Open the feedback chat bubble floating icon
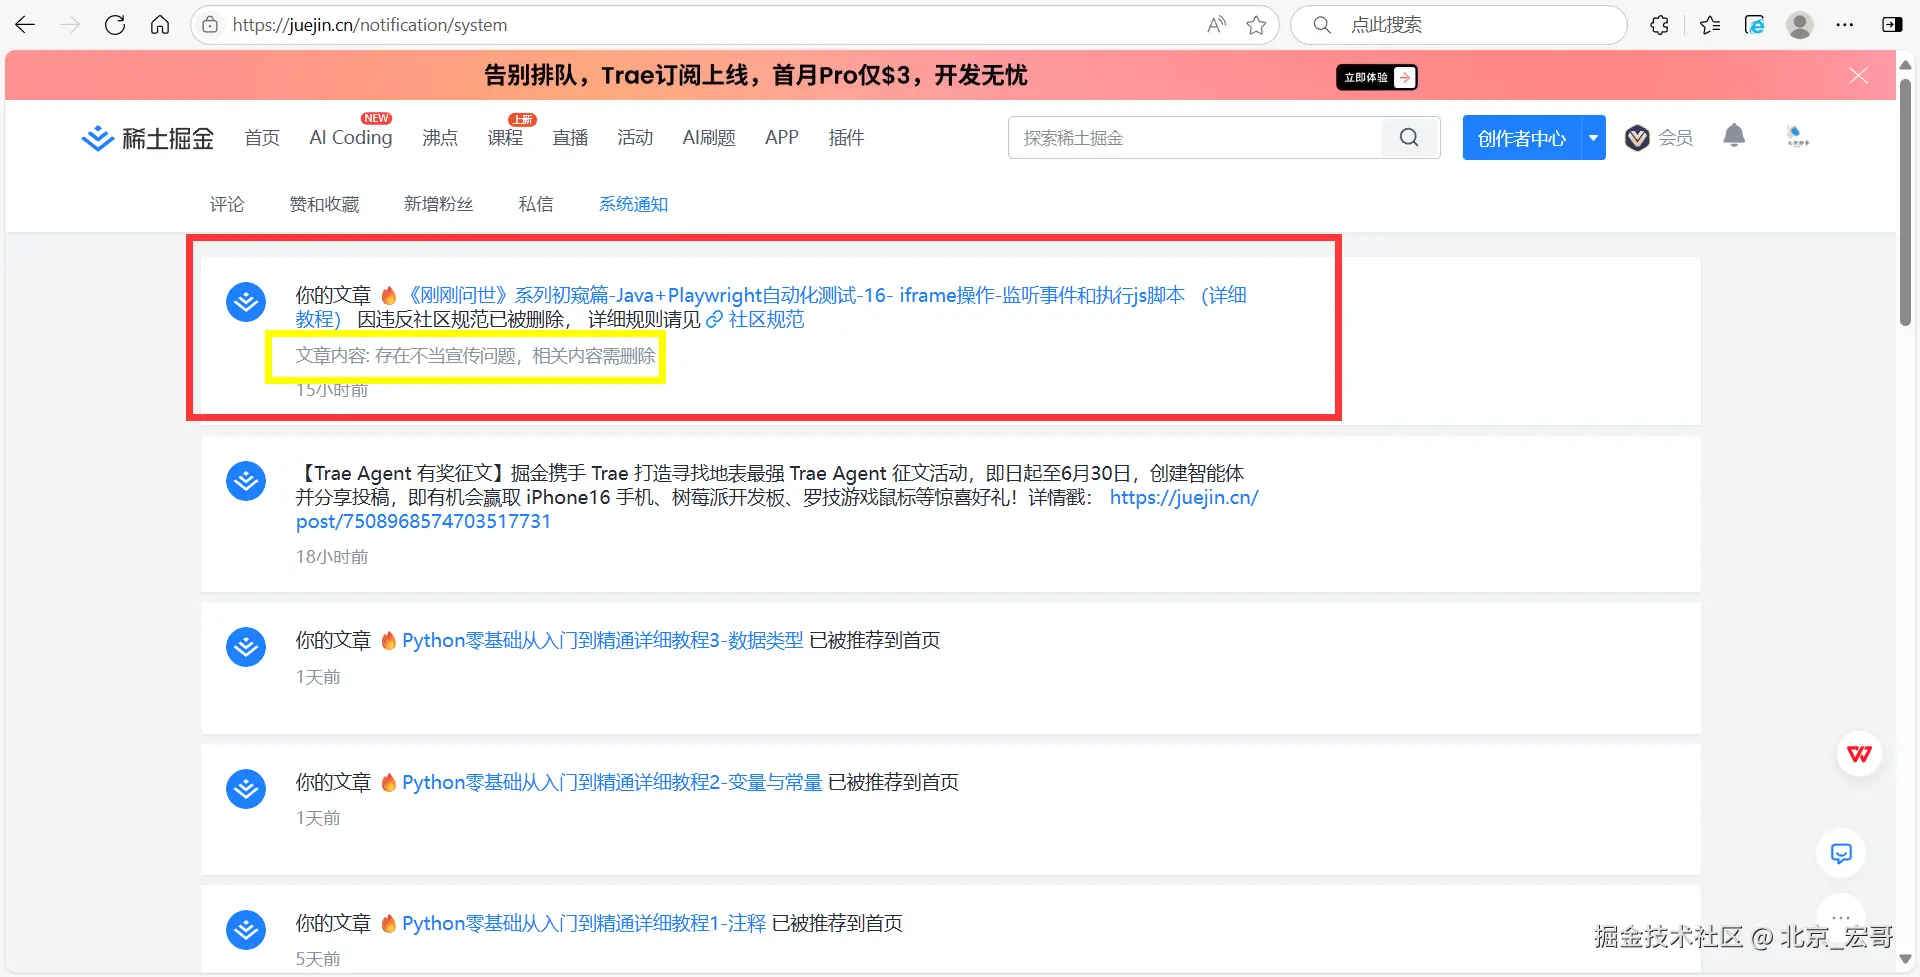The width and height of the screenshot is (1920, 977). pos(1841,853)
